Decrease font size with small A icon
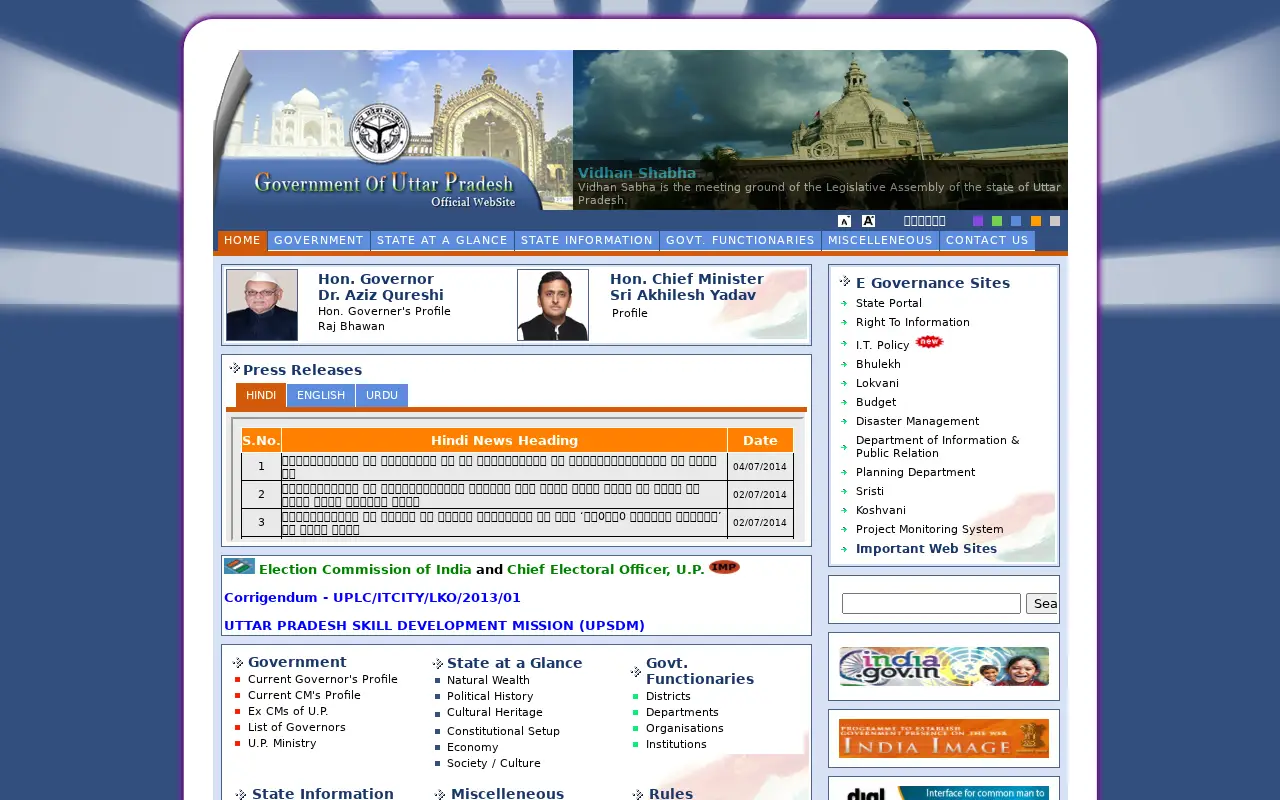This screenshot has width=1280, height=800. coord(845,221)
